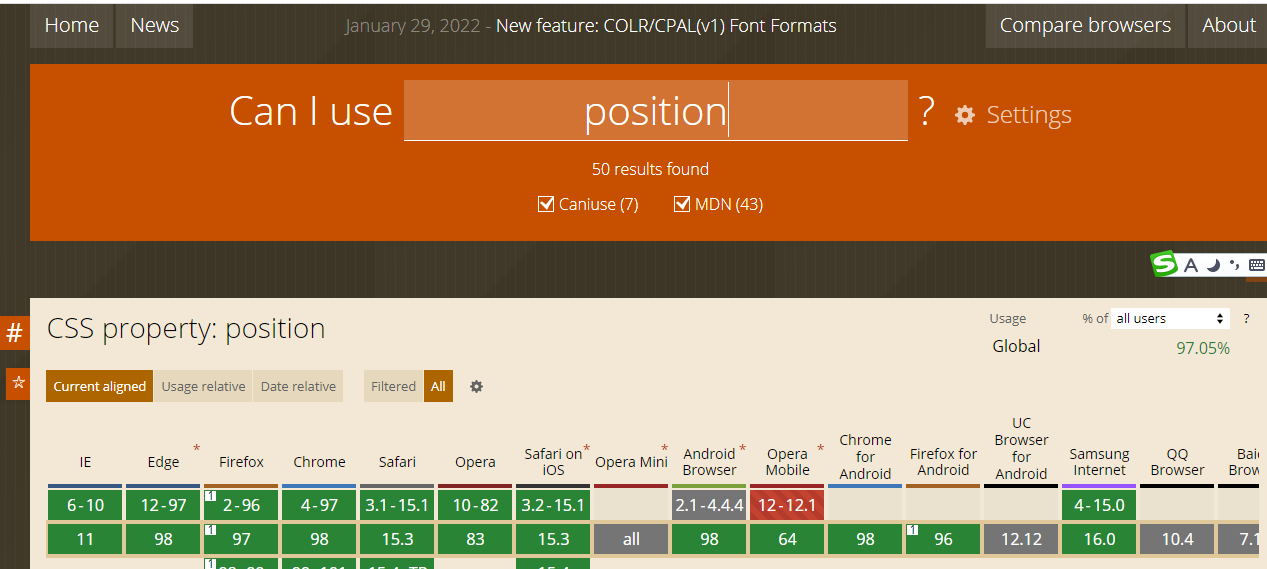Image resolution: width=1267 pixels, height=569 pixels.
Task: Click the Safari on iOS 3.2-15.1 cell
Action: [553, 505]
